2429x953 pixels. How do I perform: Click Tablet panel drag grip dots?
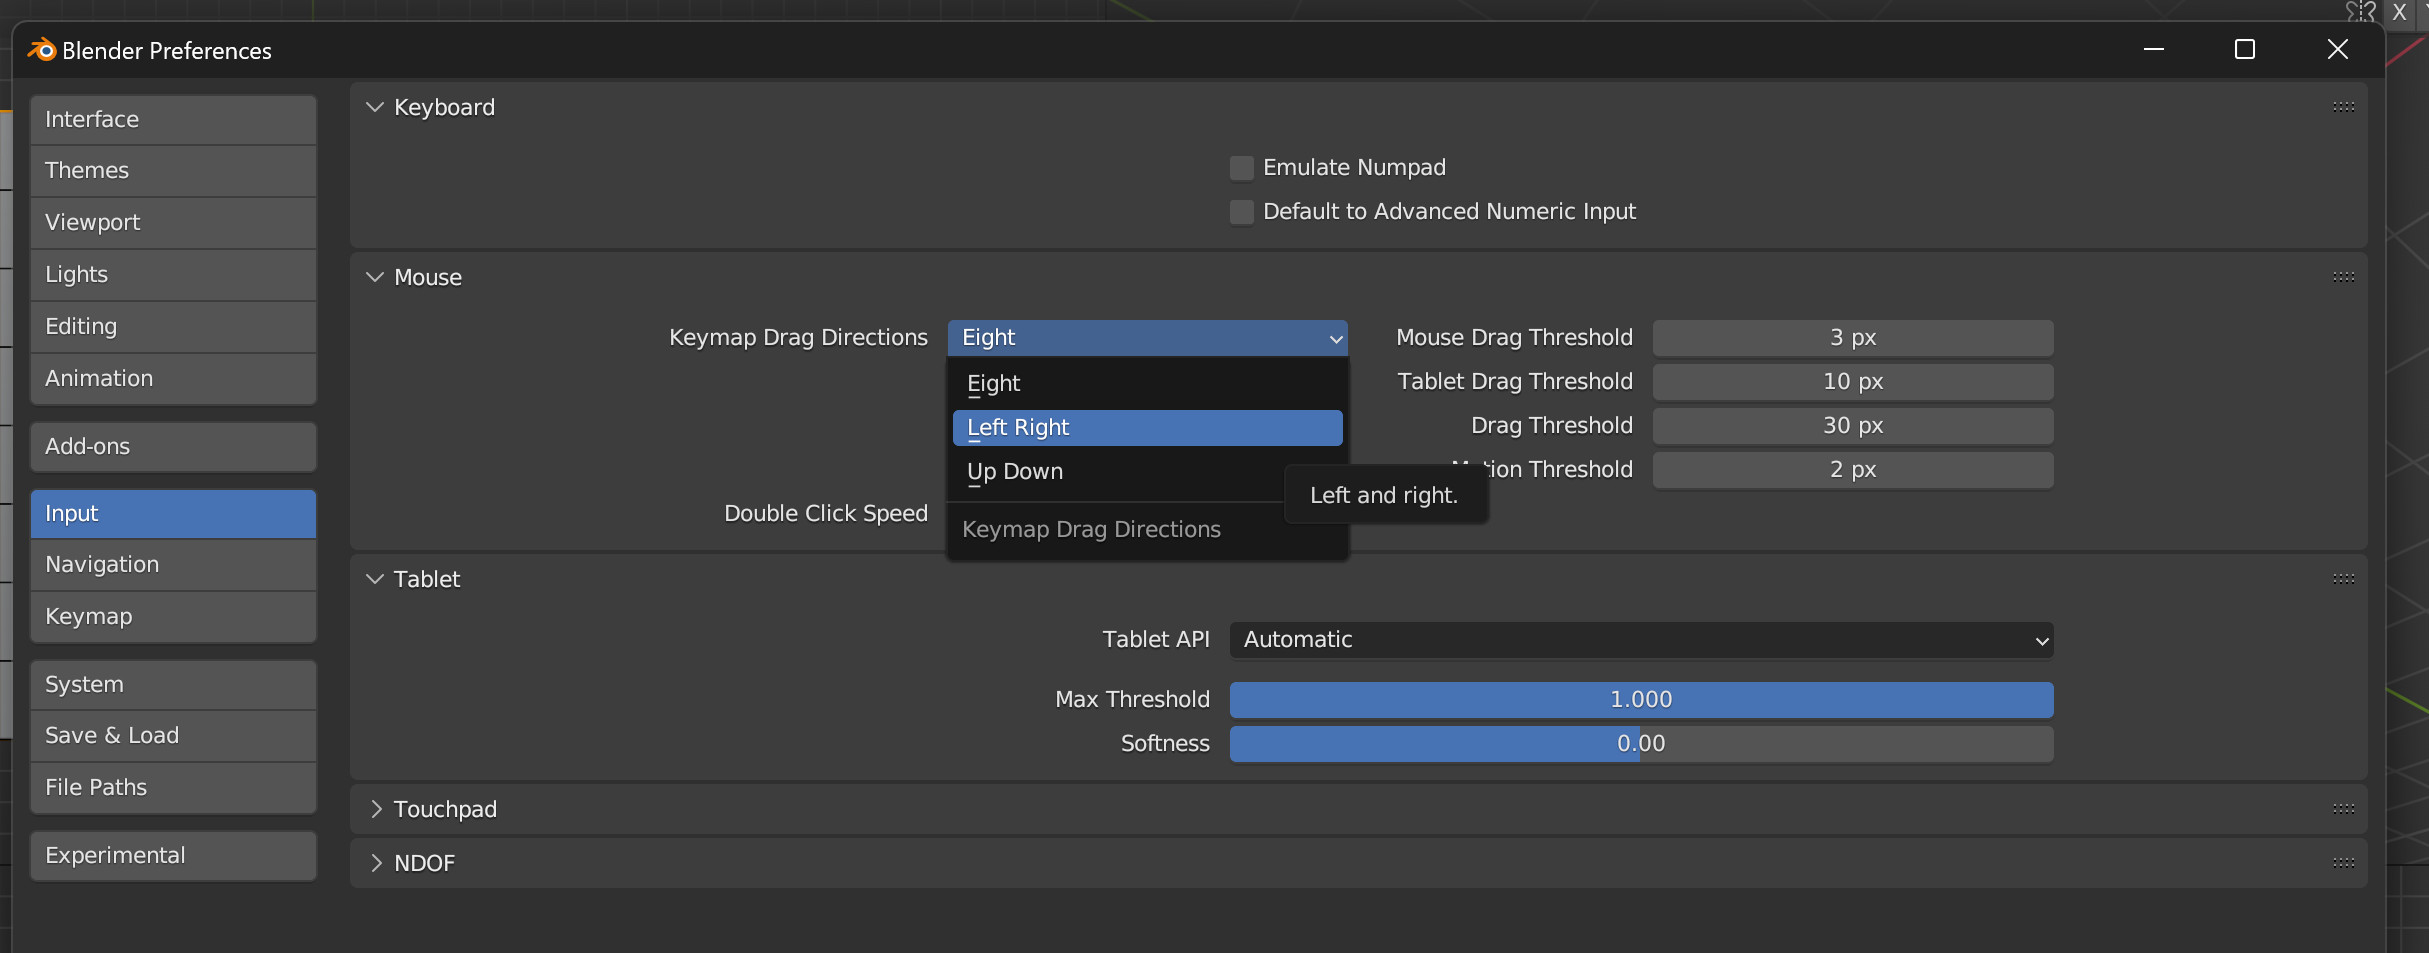pos(2343,579)
